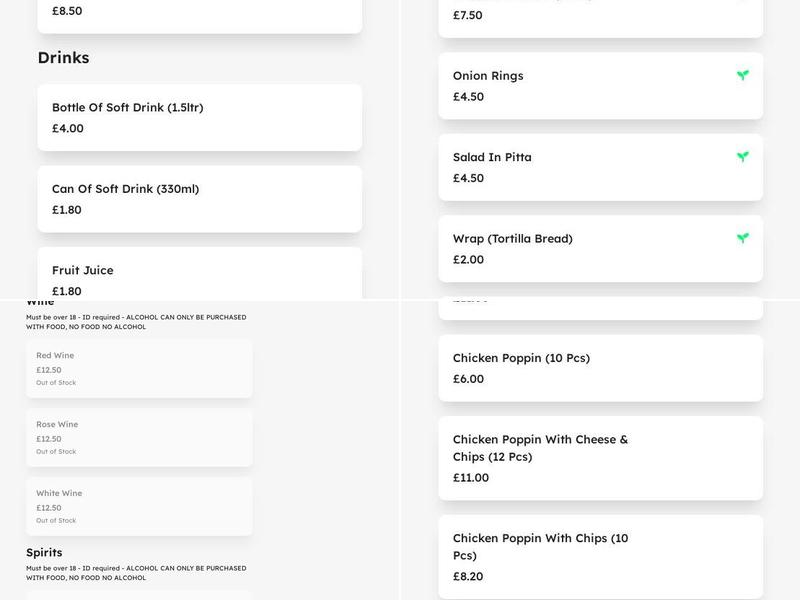Select Chicken Poppin With Cheese & Chips
The height and width of the screenshot is (600, 800).
click(x=599, y=458)
